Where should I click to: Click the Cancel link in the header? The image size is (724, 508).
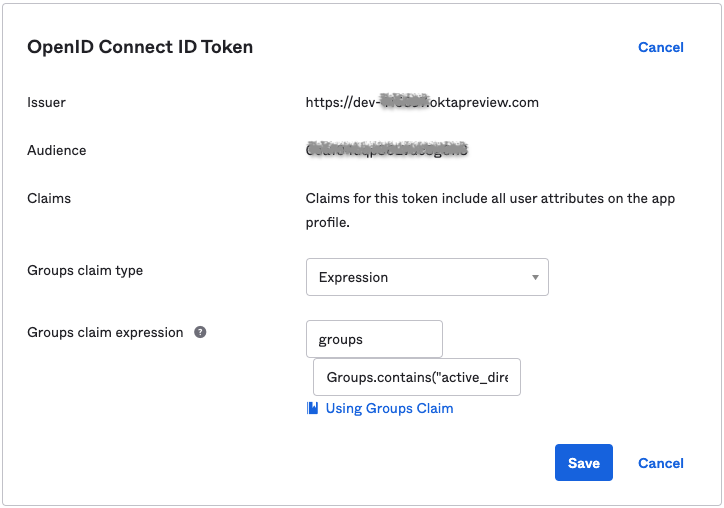coord(660,47)
